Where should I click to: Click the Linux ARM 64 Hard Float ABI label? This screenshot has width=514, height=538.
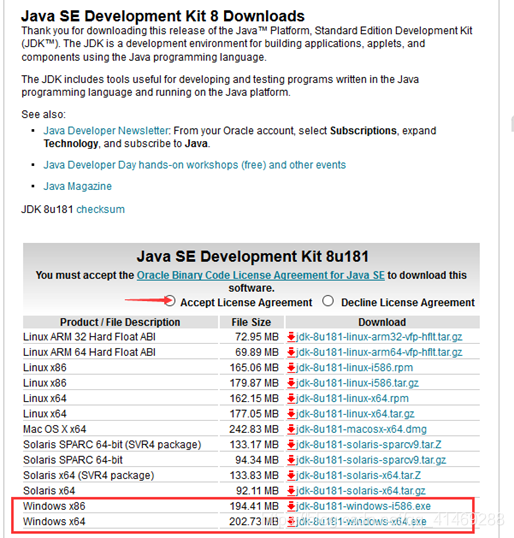89,352
